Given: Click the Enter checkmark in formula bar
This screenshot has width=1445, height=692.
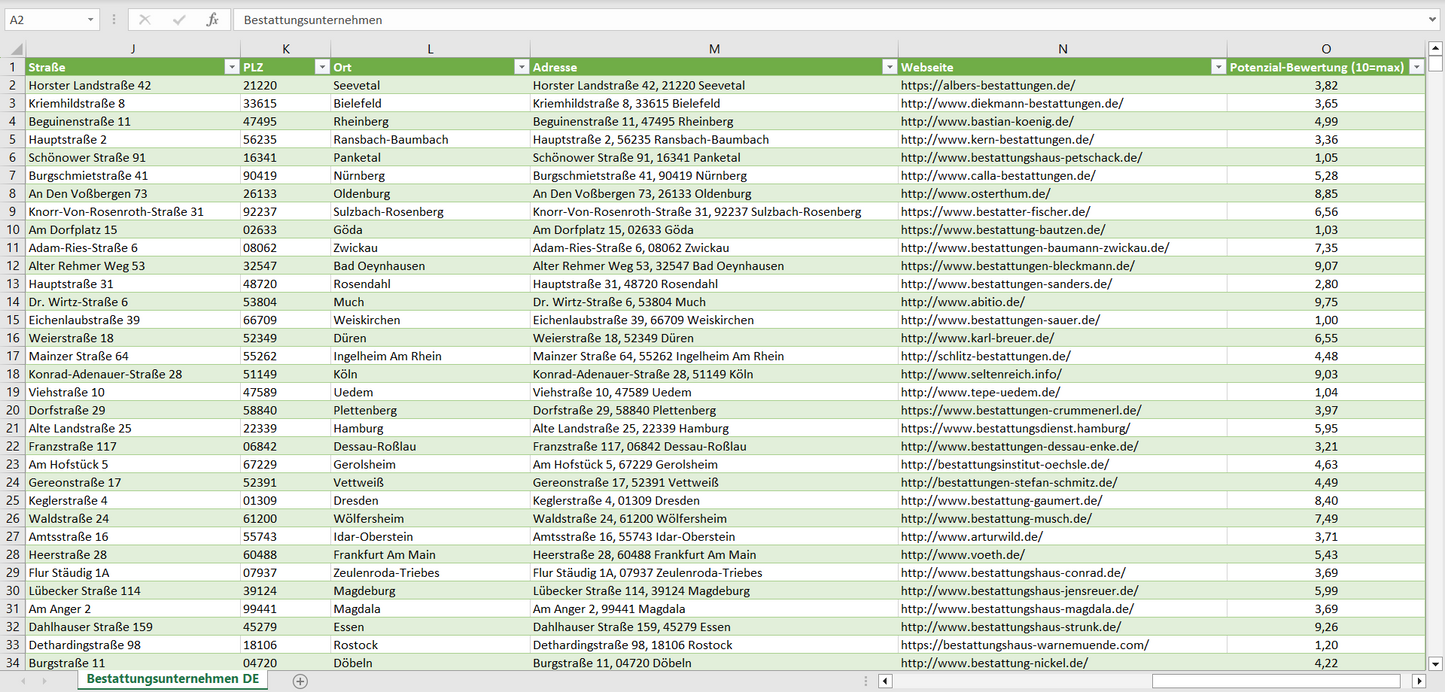Looking at the screenshot, I should 179,20.
